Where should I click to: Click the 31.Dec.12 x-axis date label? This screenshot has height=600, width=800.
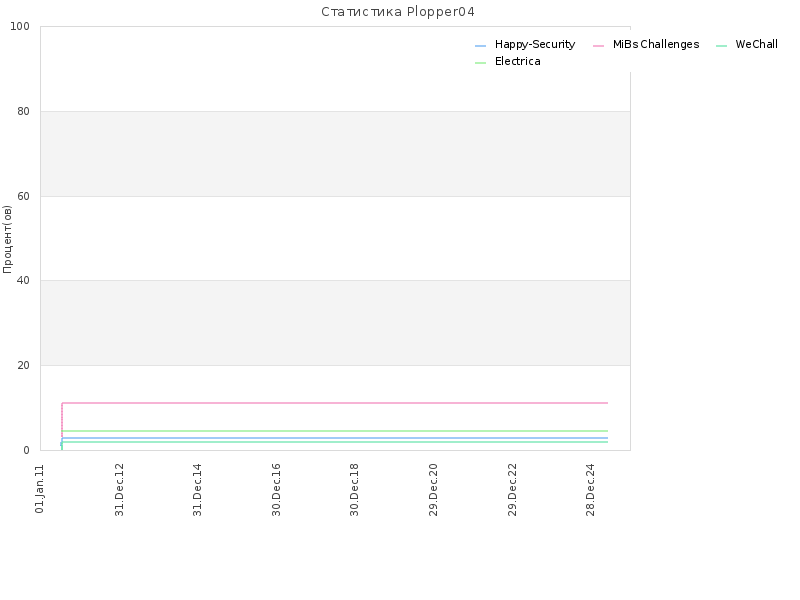click(x=119, y=490)
